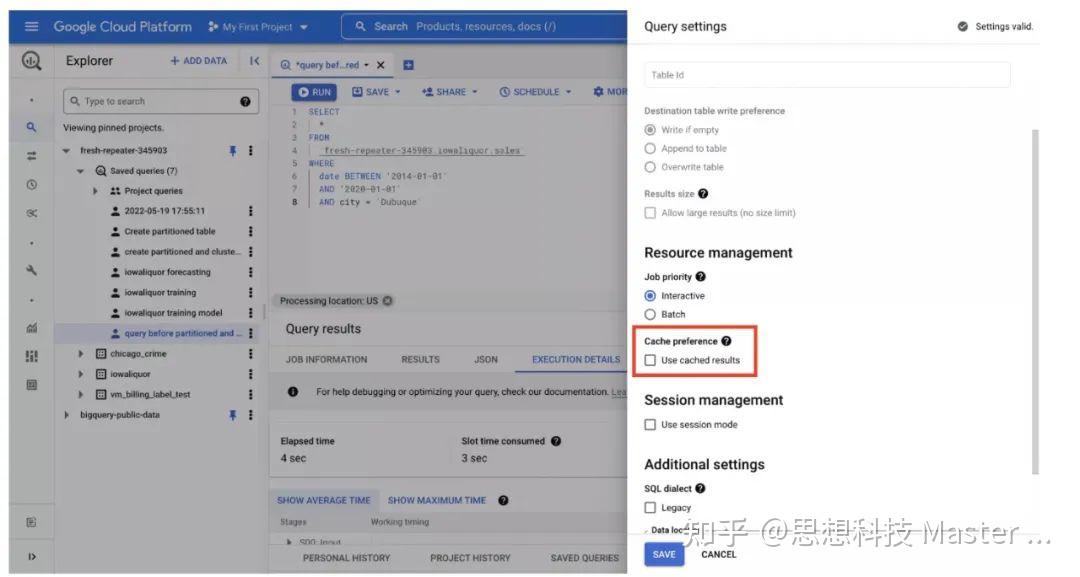The width and height of the screenshot is (1080, 577).
Task: Expand Project queries node
Action: coord(95,191)
